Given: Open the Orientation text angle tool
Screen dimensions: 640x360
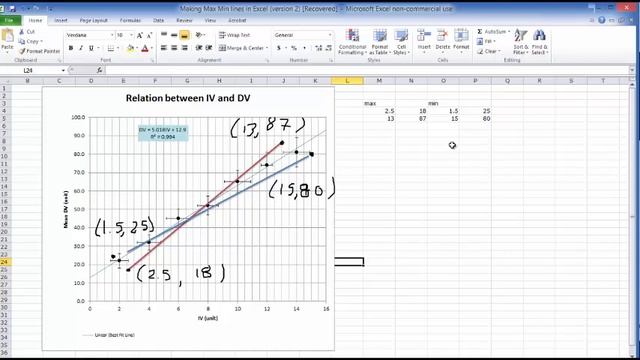Looking at the screenshot, I should click(x=199, y=35).
